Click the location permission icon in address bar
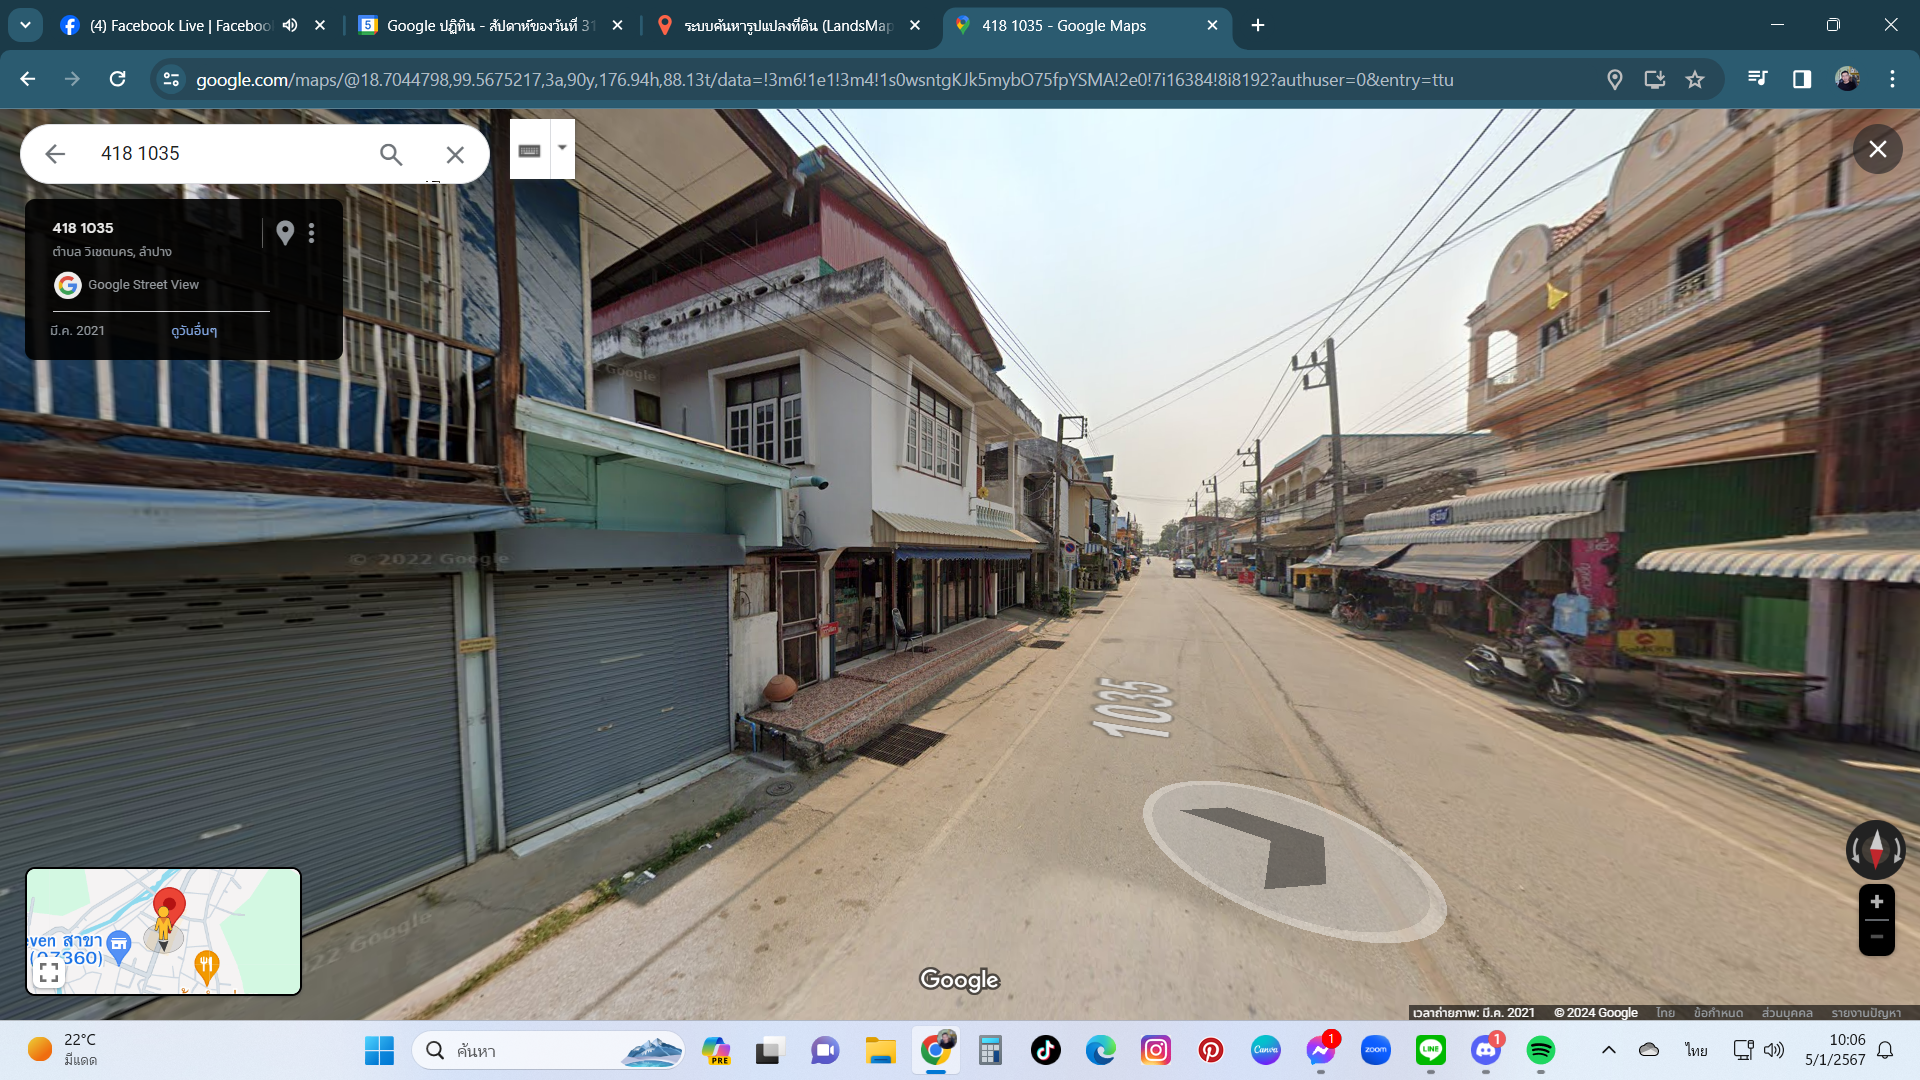1920x1080 pixels. tap(1614, 79)
